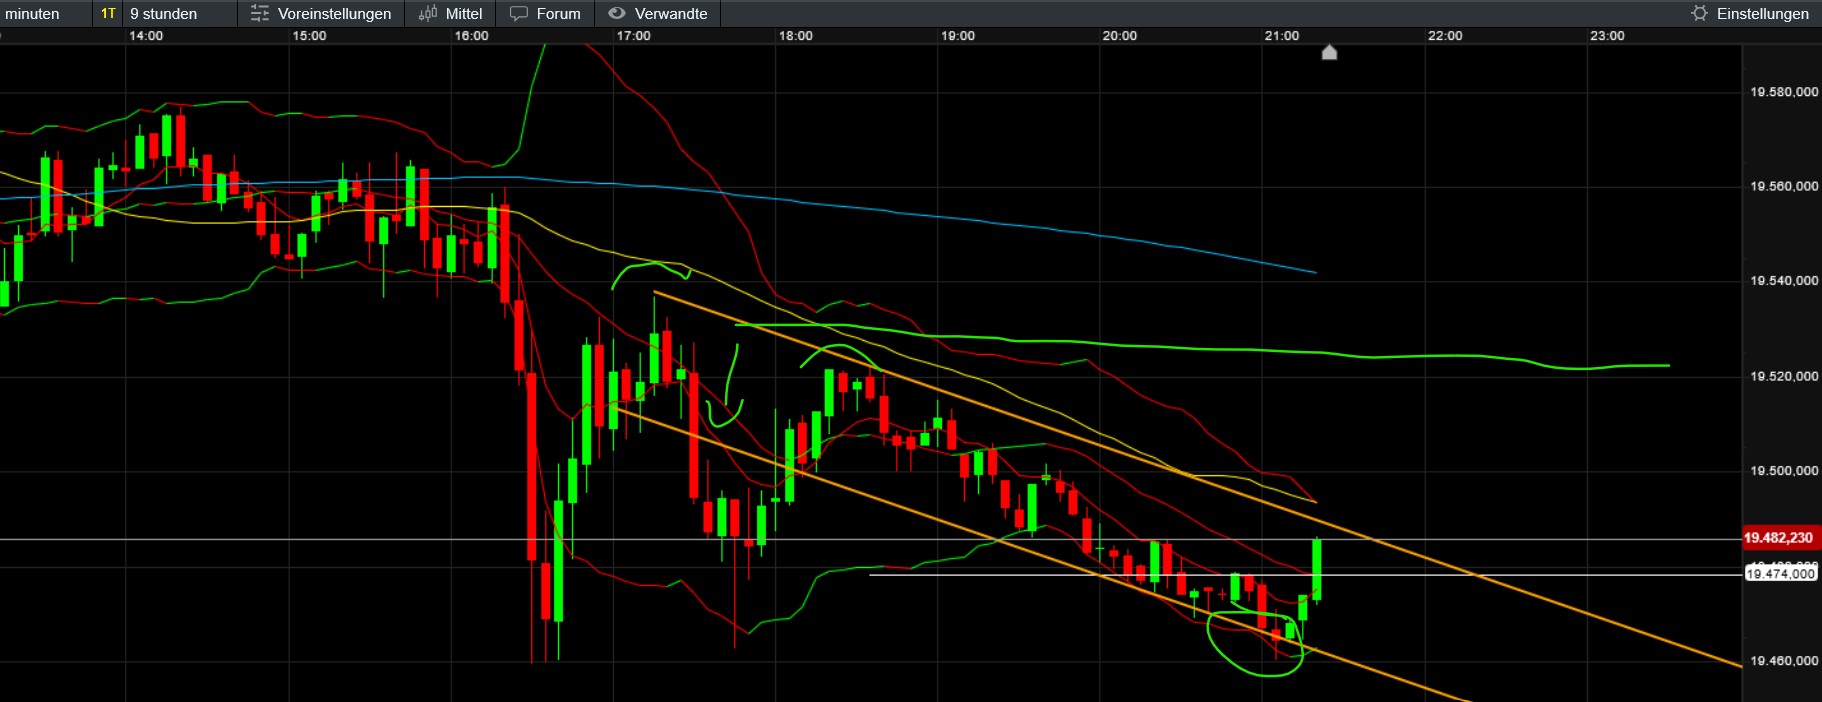This screenshot has width=1822, height=702.
Task: Click the red 19.482,230 current price tag
Action: point(1779,538)
